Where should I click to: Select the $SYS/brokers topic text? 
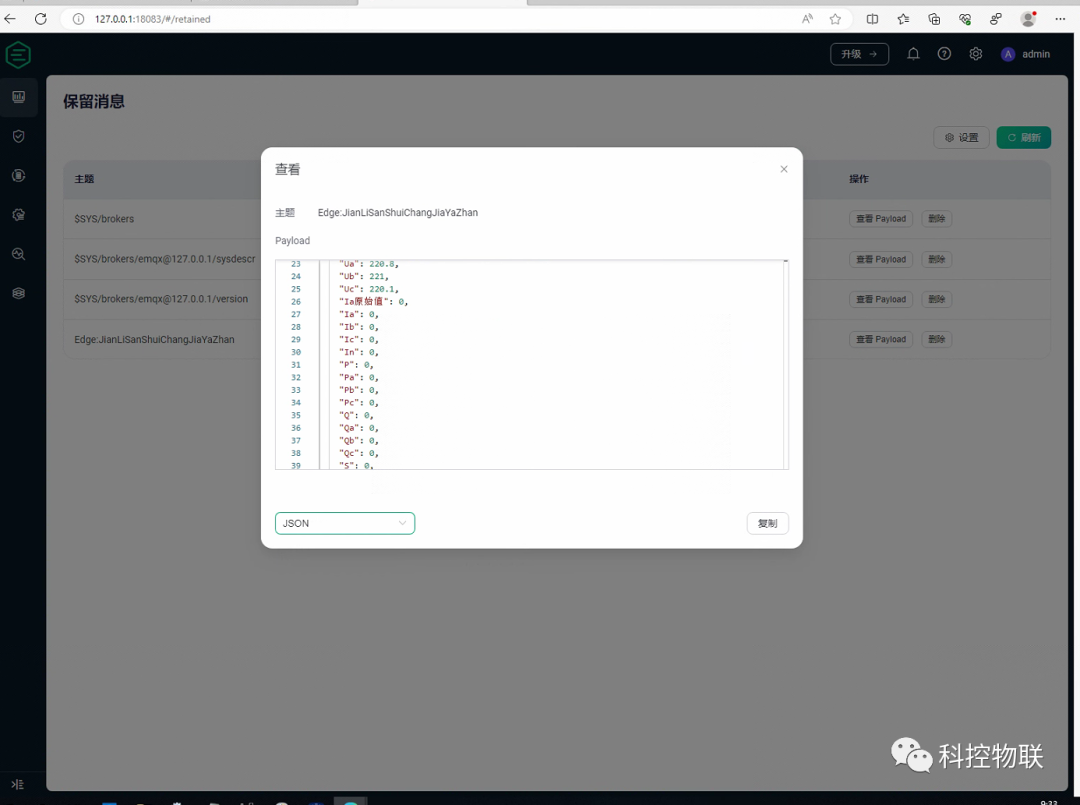pos(104,219)
